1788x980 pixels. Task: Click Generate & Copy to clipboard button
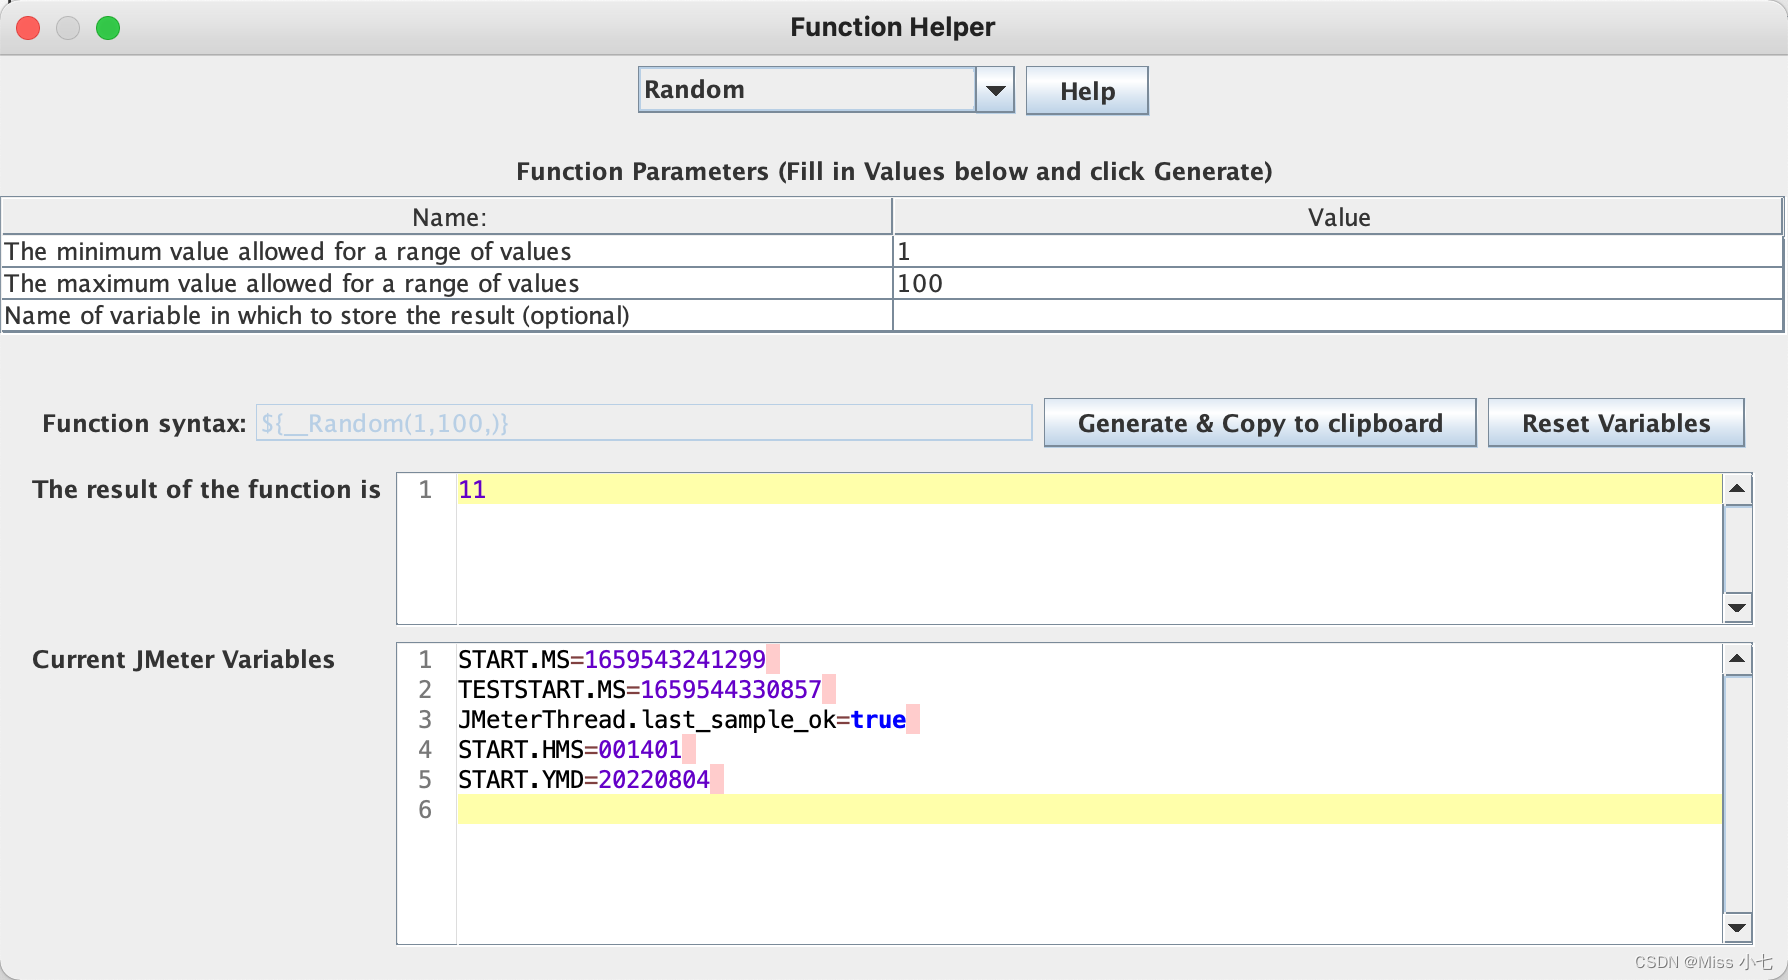point(1260,423)
